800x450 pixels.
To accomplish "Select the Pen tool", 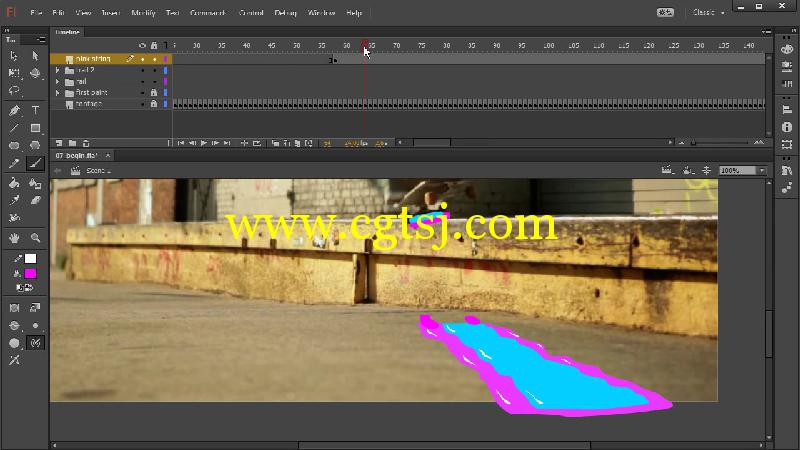I will 14,110.
